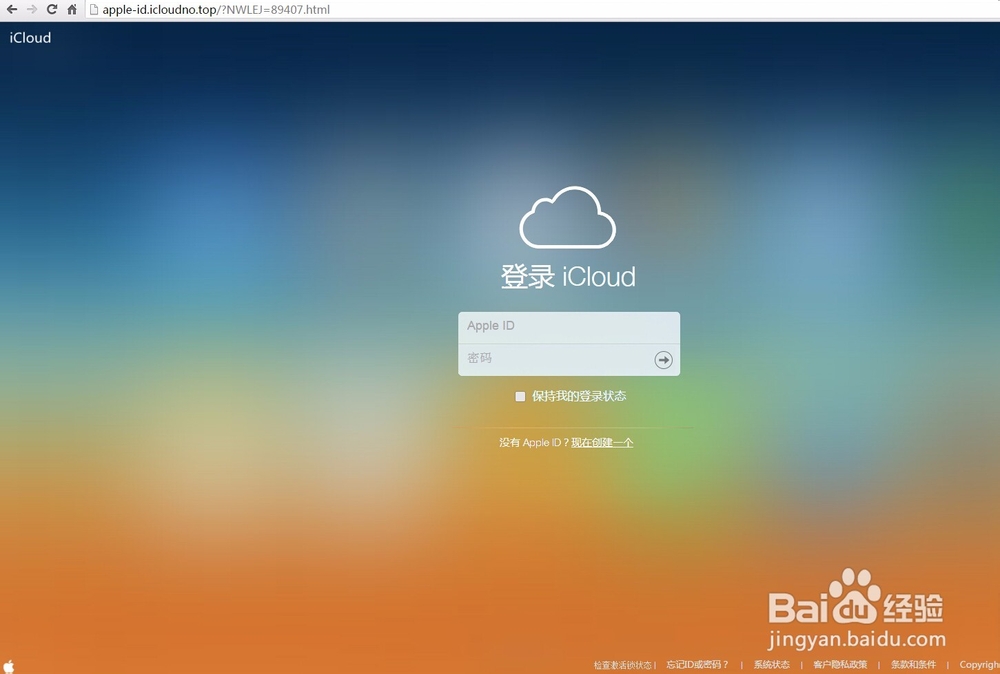Viewport: 1000px width, 674px height.
Task: Submit login with the arrow button
Action: (663, 360)
